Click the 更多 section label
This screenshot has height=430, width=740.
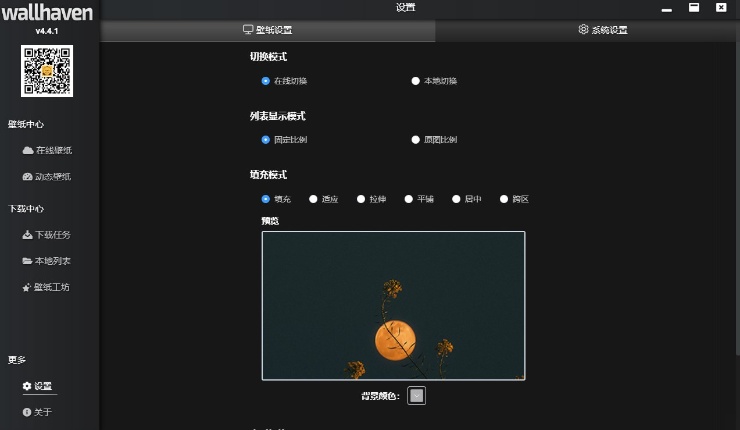point(17,360)
